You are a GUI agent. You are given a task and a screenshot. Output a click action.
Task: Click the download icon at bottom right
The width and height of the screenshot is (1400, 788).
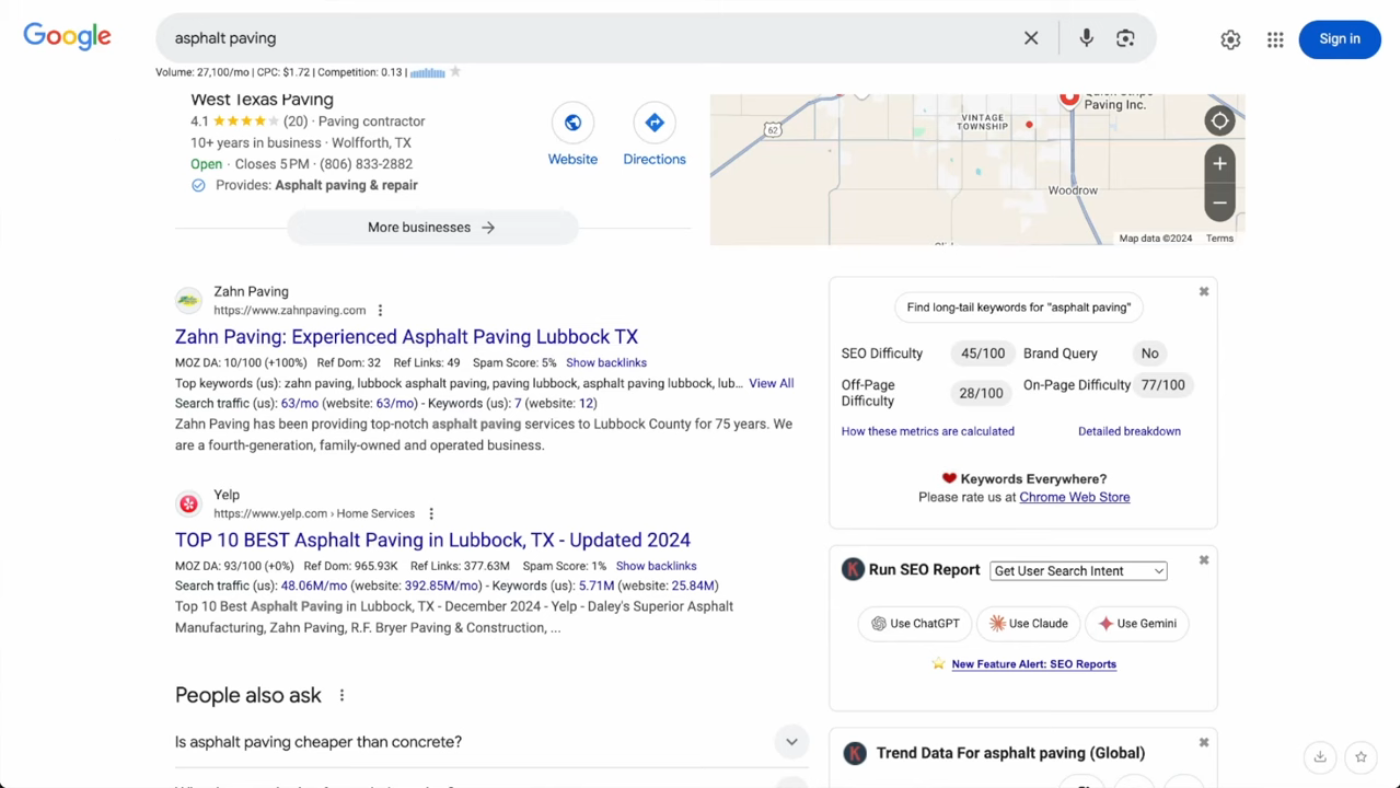click(1320, 757)
